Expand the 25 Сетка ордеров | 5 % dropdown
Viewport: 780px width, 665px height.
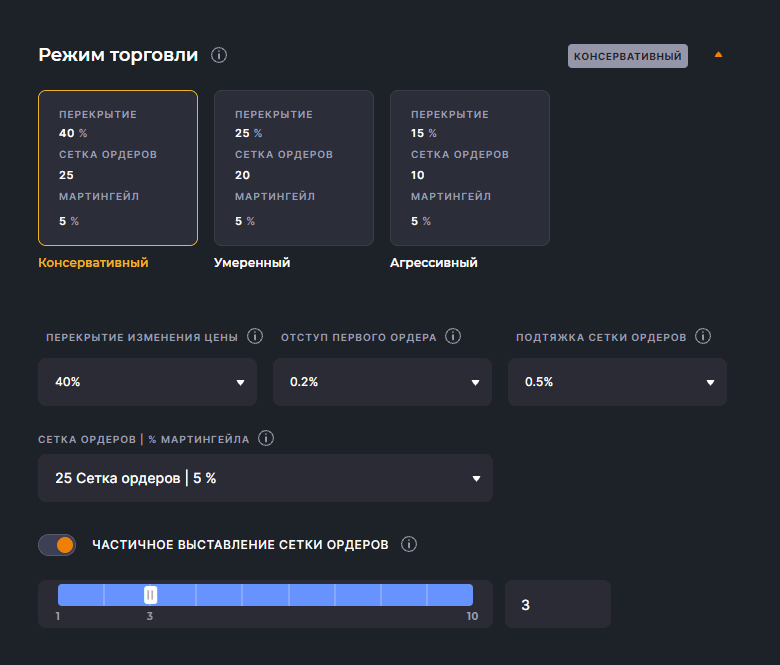tap(265, 478)
